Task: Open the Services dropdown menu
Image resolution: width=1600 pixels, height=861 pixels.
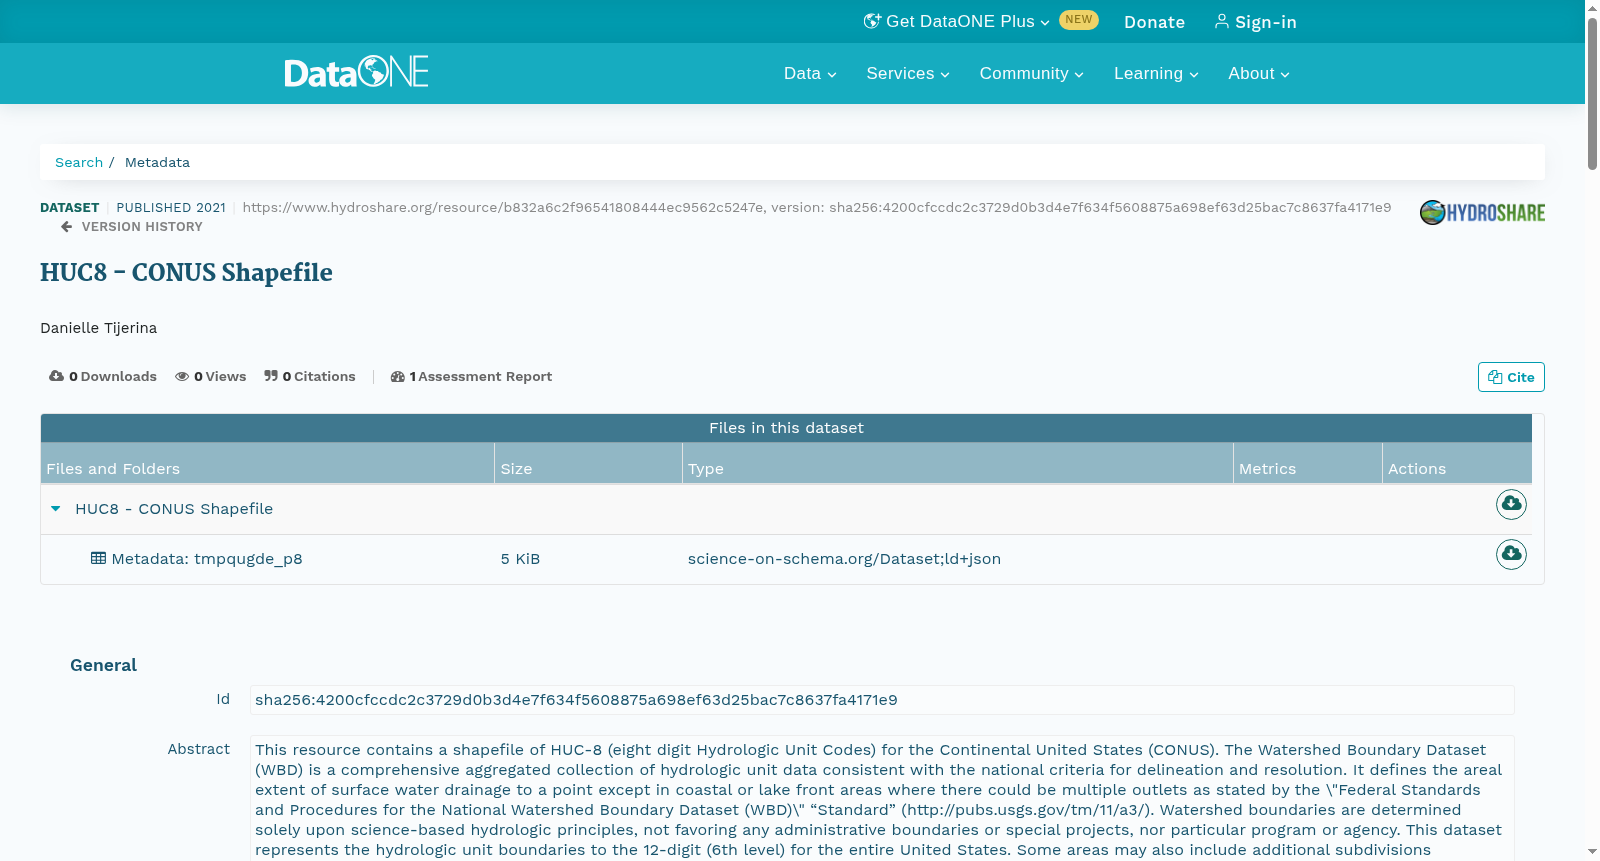Action: (908, 74)
